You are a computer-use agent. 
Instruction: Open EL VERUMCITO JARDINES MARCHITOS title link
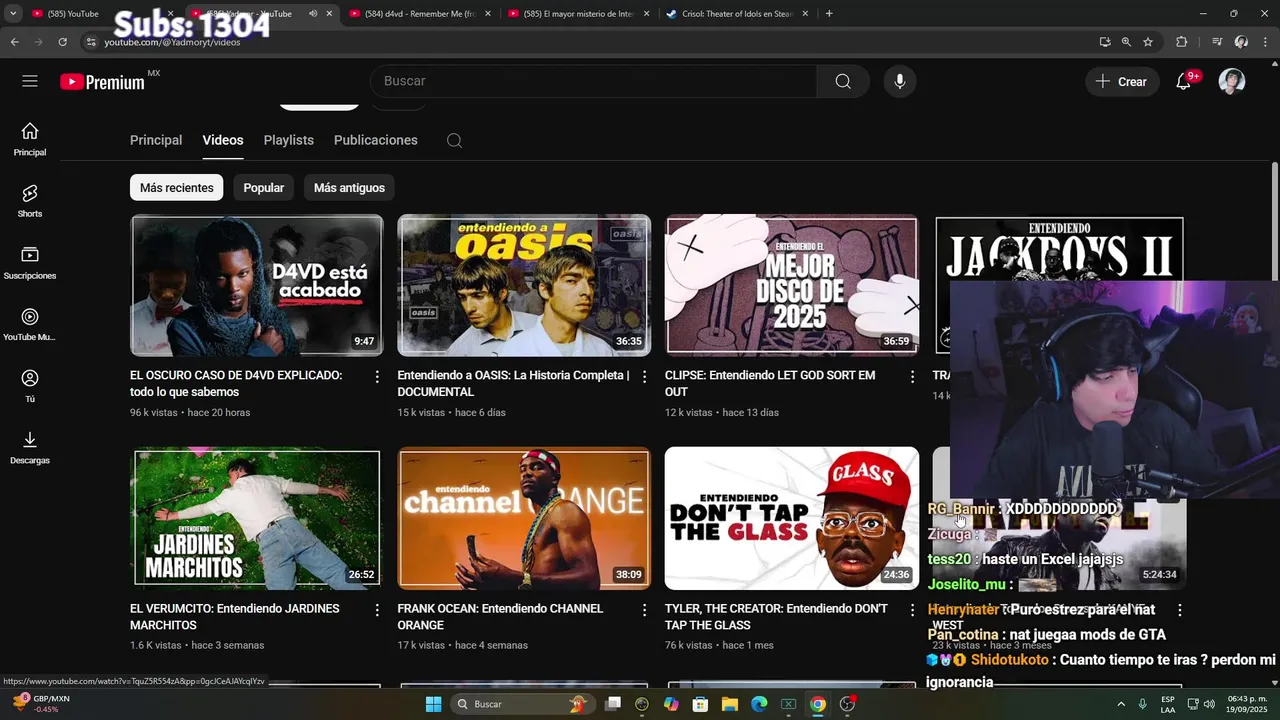(x=235, y=617)
